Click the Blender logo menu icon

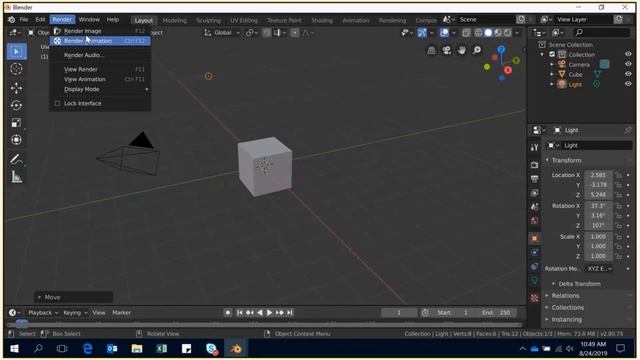pyautogui.click(x=11, y=20)
